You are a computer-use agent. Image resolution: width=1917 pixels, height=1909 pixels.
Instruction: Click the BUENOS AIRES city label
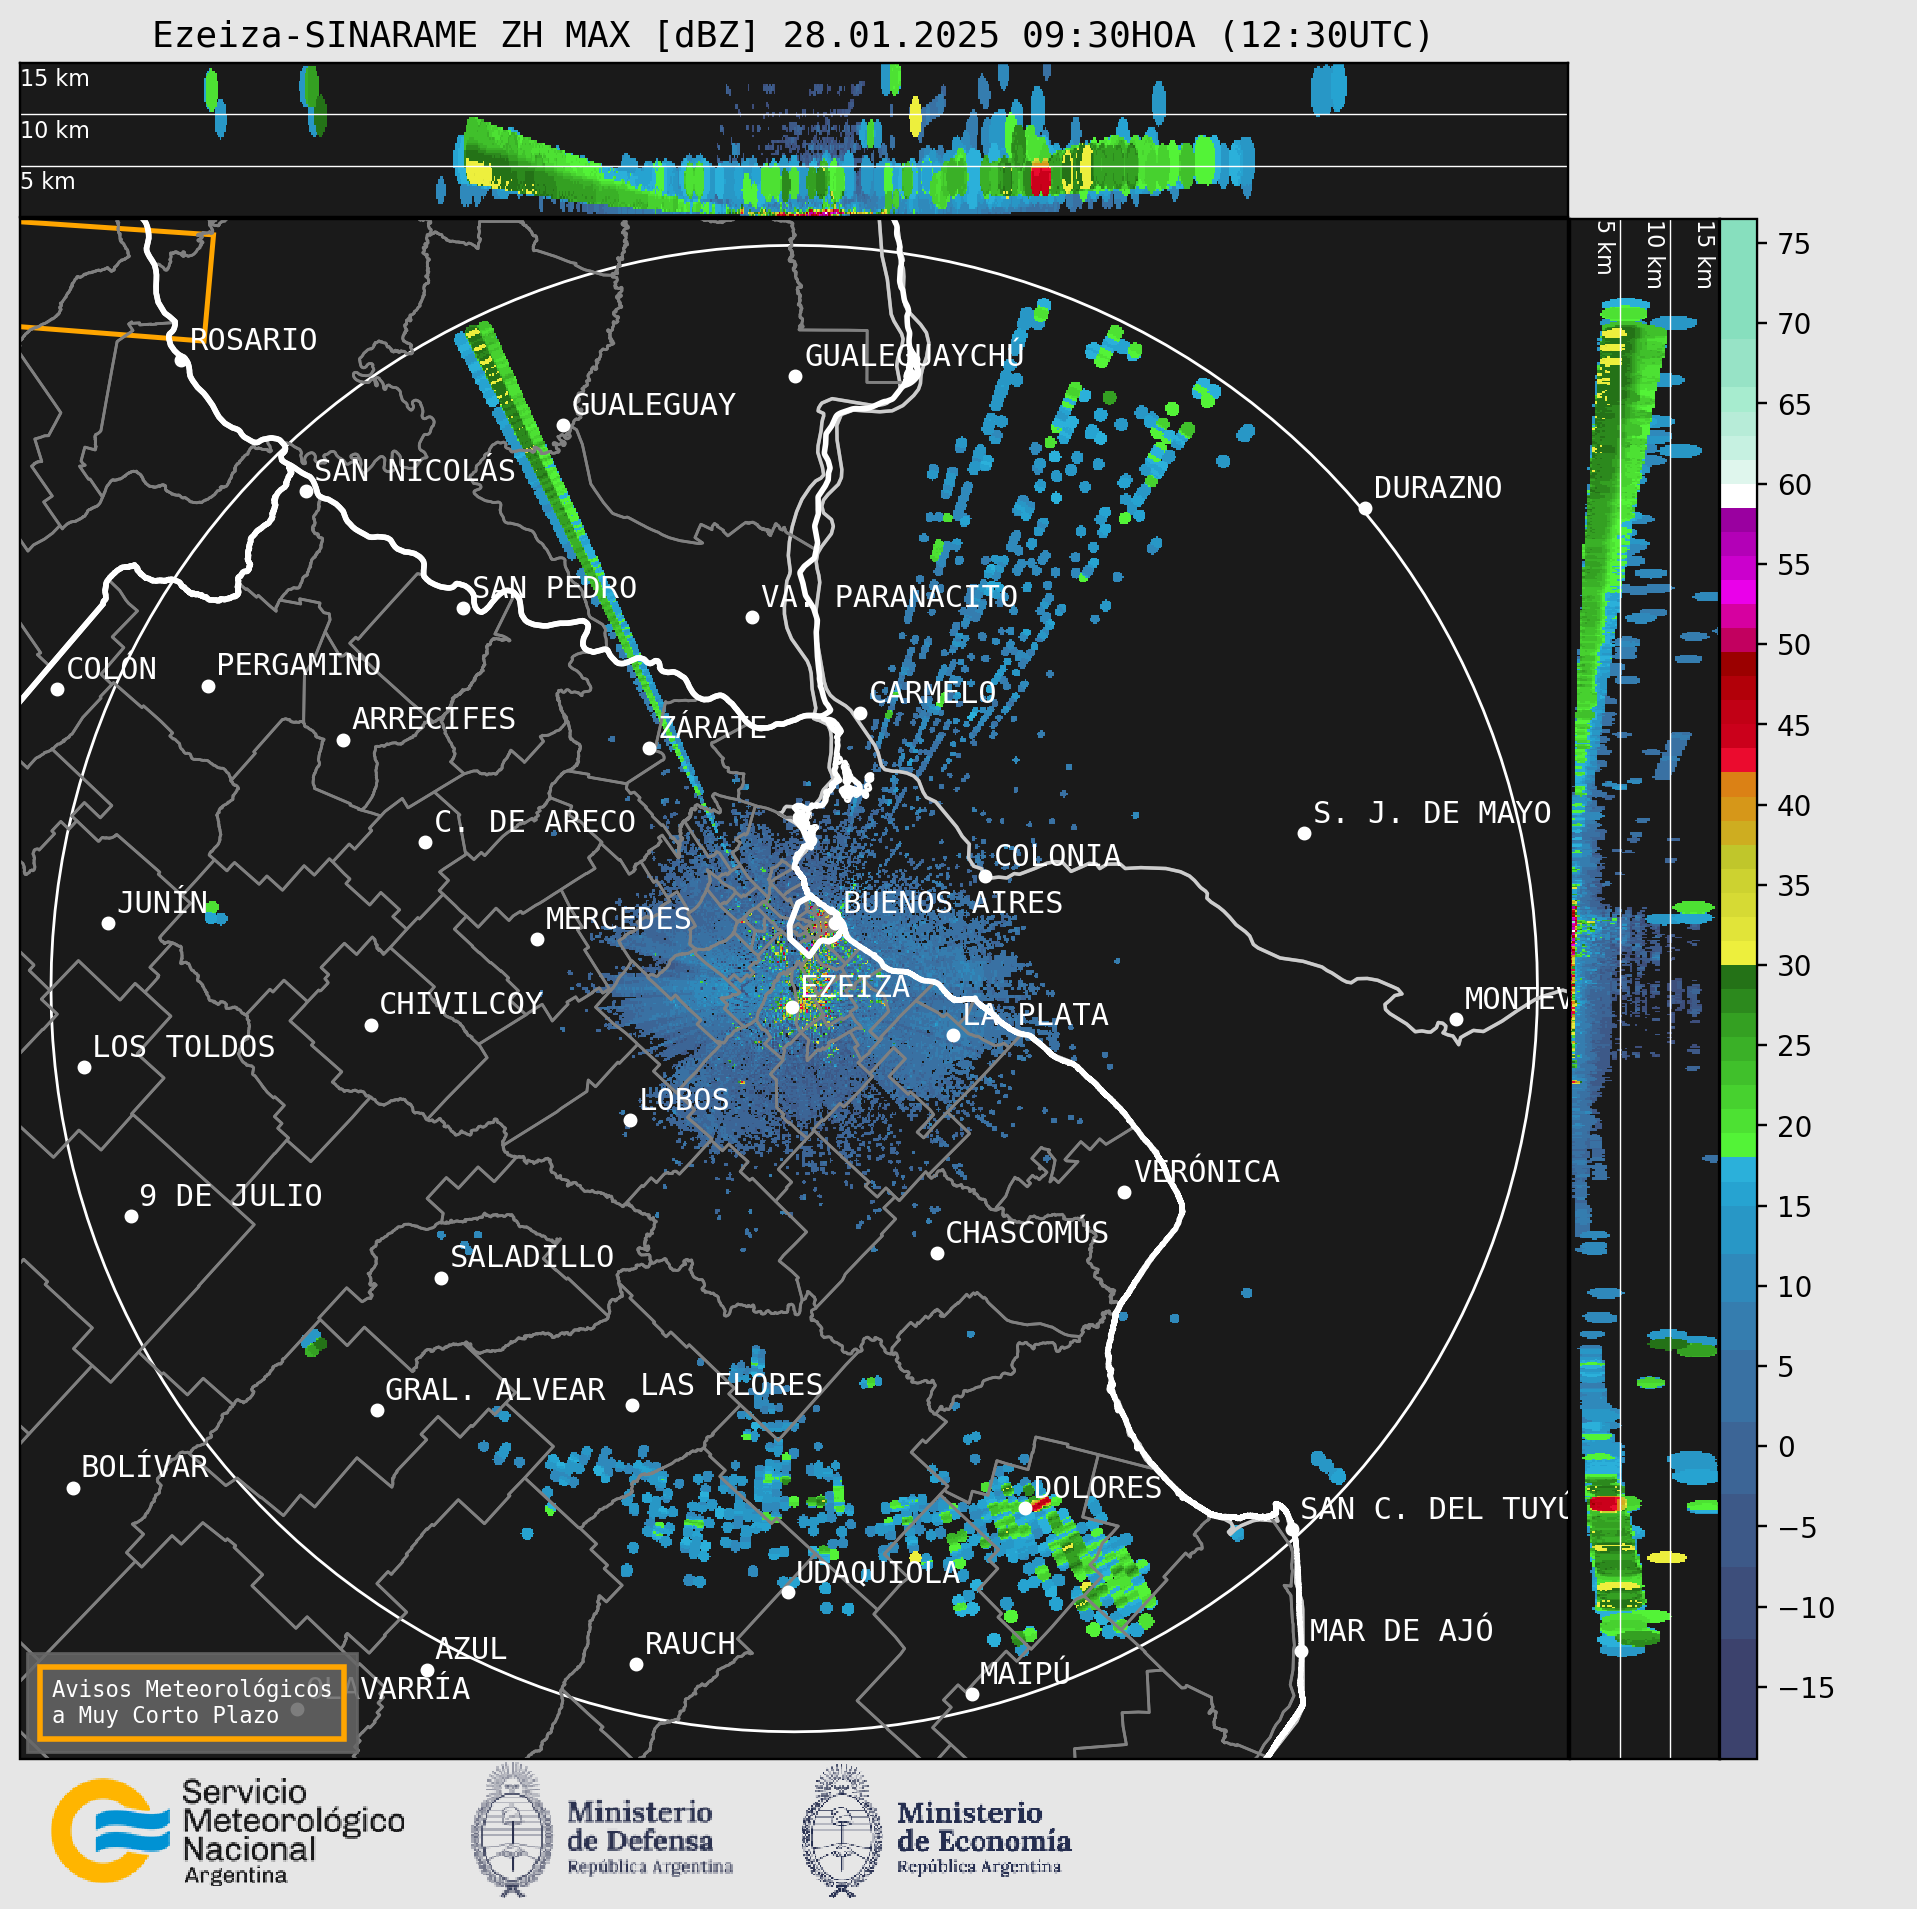[x=953, y=903]
